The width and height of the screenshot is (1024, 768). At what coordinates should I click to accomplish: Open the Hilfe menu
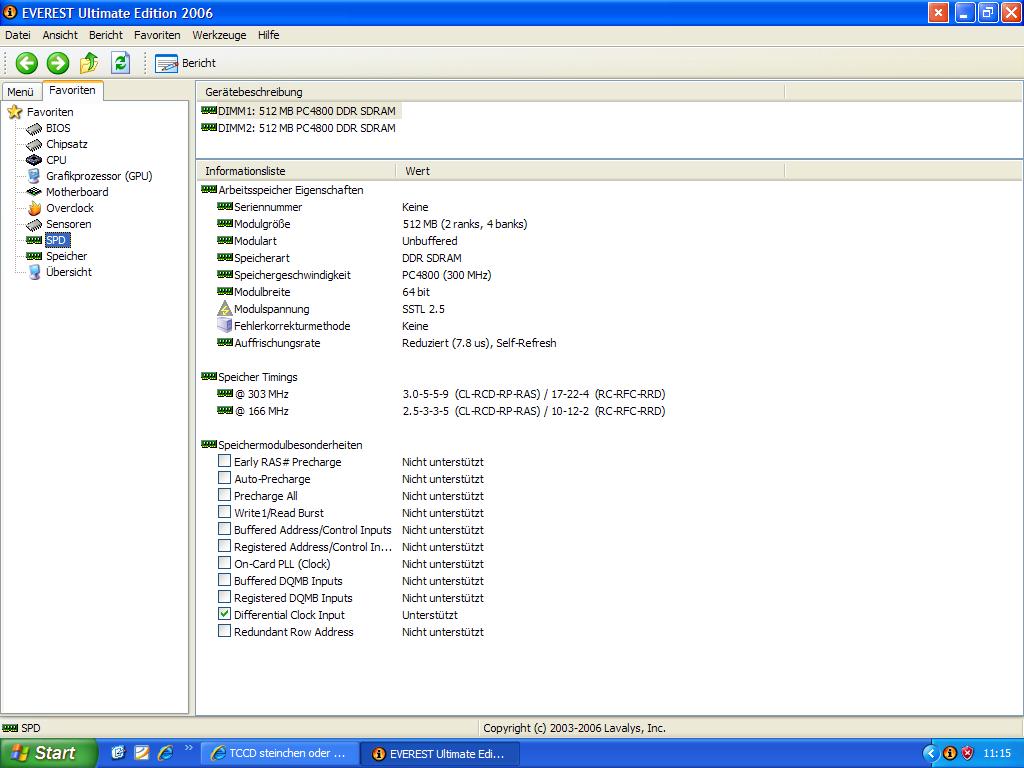tap(268, 35)
